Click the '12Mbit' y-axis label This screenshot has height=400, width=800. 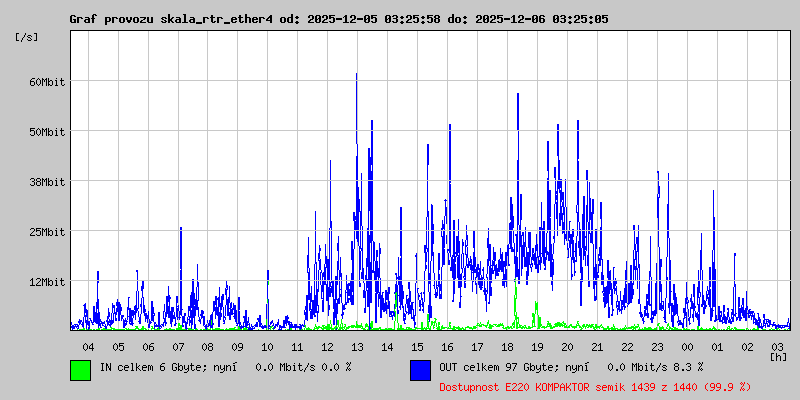point(47,282)
